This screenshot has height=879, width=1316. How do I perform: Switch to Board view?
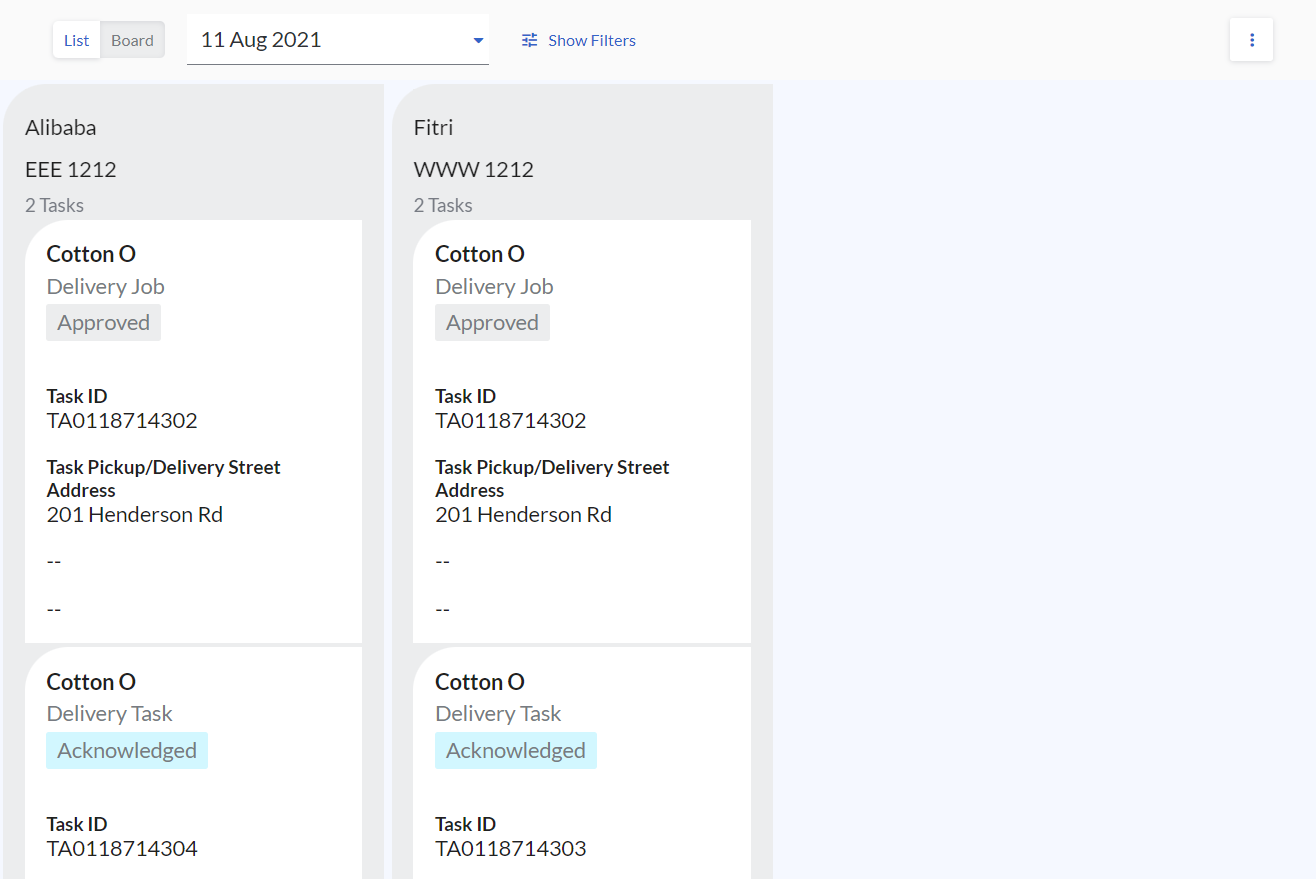[132, 40]
